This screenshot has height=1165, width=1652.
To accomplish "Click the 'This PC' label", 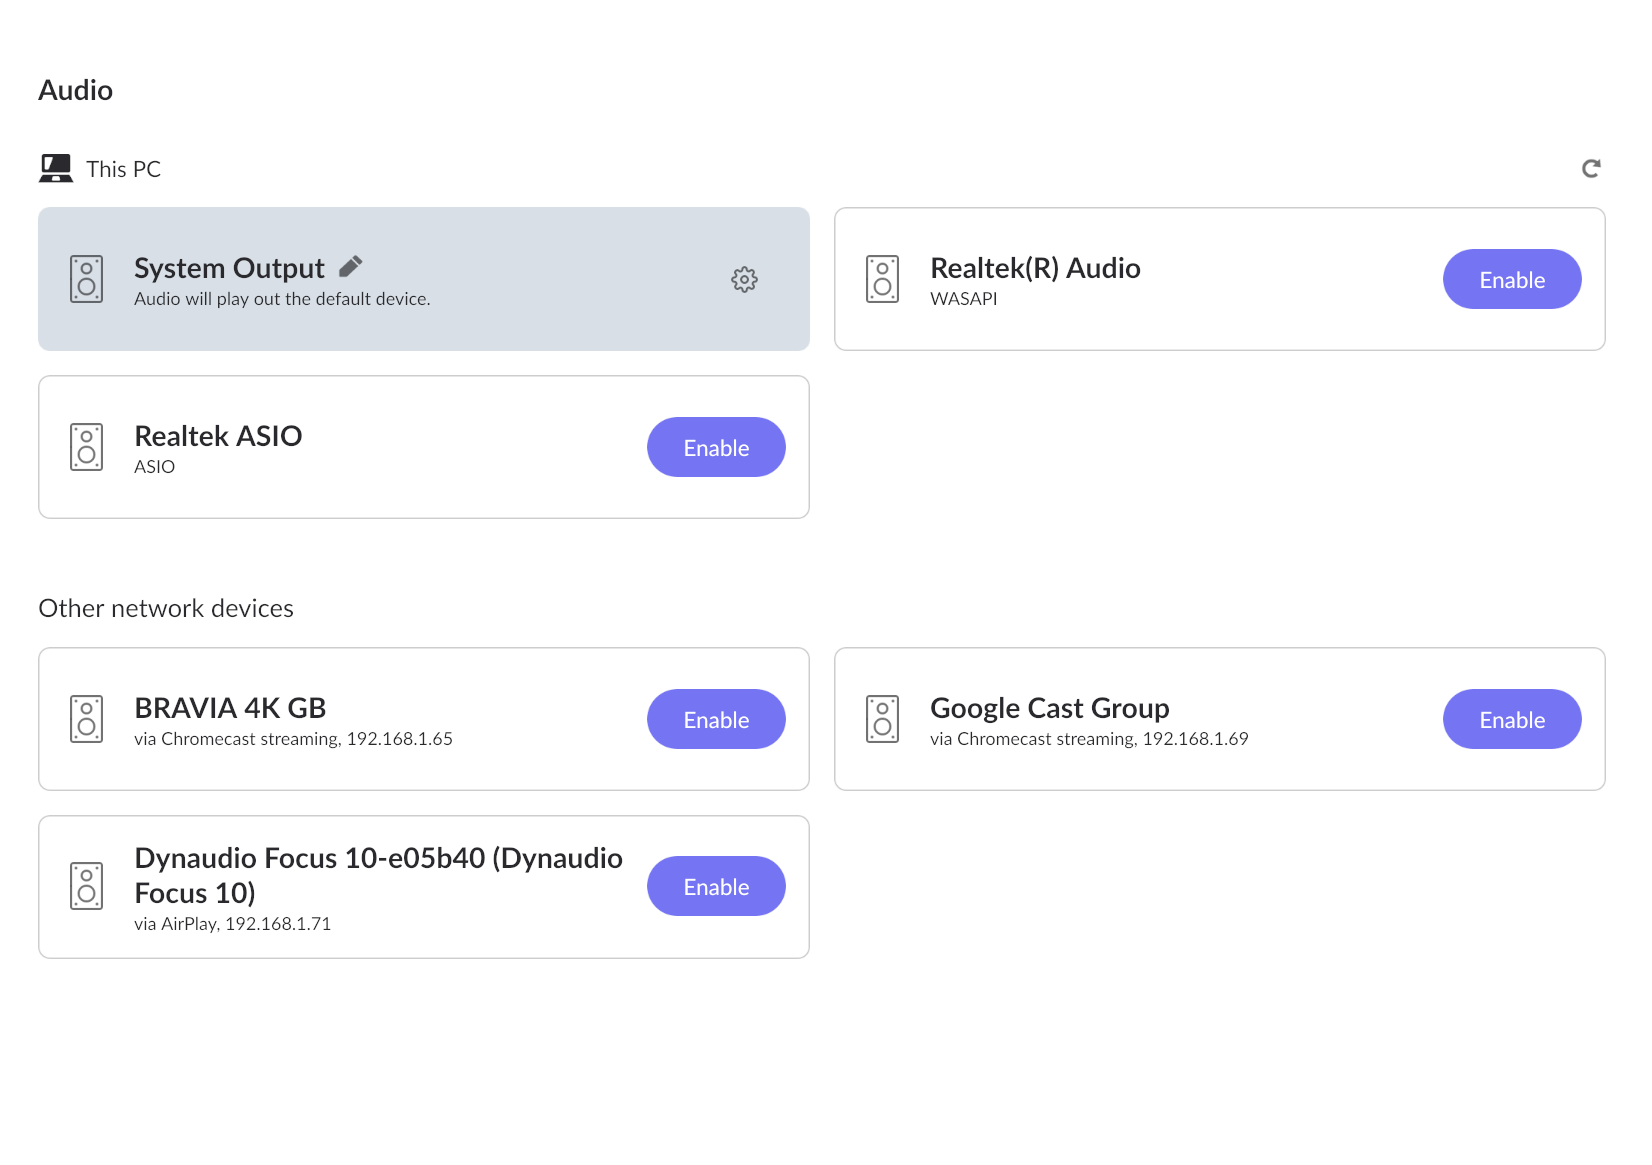I will pos(123,169).
